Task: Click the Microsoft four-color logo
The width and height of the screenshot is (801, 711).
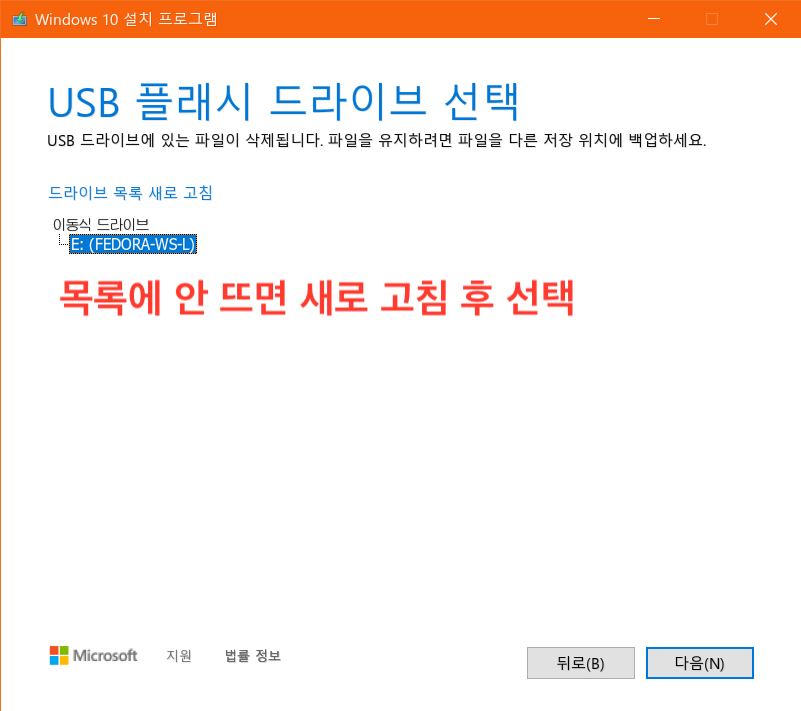Action: pyautogui.click(x=93, y=655)
